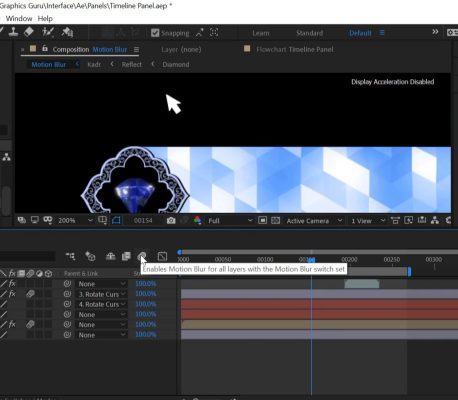The image size is (458, 400).
Task: Select the Eraser tool
Action: pyautogui.click(x=29, y=32)
